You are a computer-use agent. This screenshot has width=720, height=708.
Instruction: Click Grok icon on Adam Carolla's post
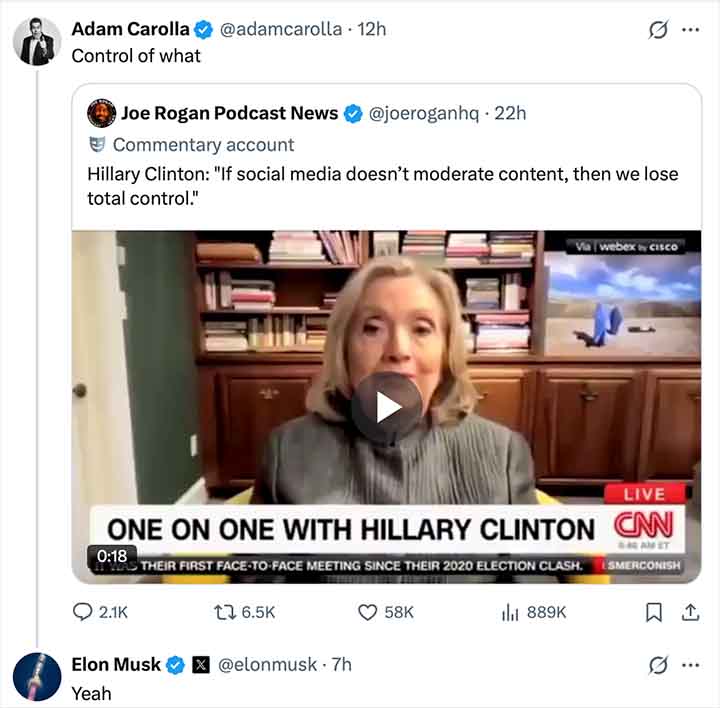click(x=657, y=30)
